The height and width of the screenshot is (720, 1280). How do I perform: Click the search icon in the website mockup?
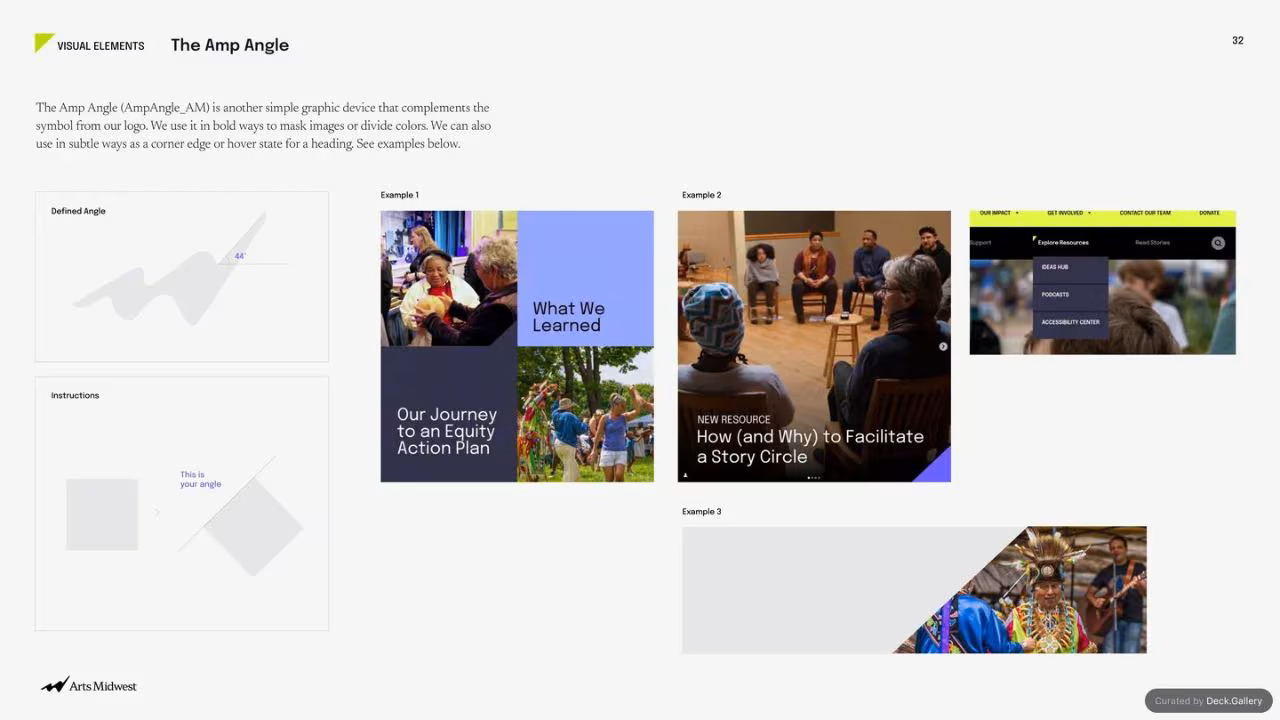pyautogui.click(x=1218, y=243)
